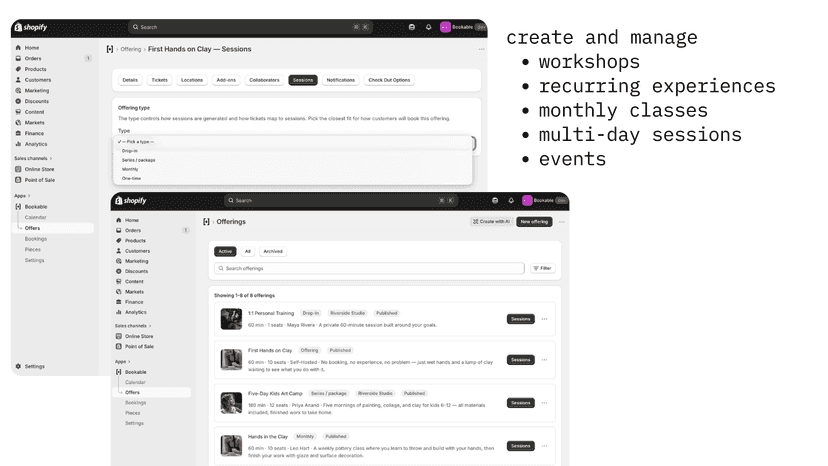Click Finance icon in back window sidebar

[x=18, y=133]
